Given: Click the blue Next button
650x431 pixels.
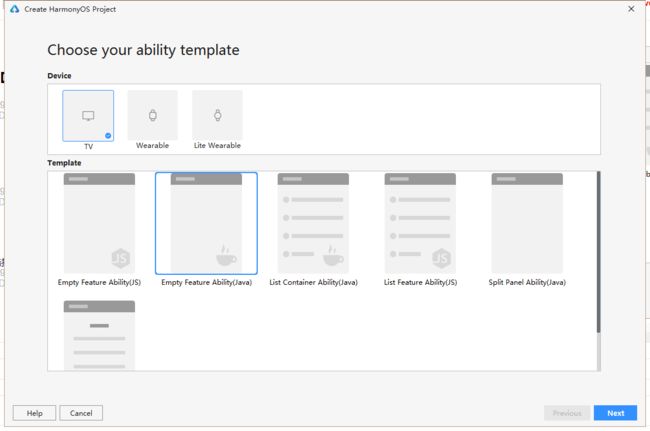Looking at the screenshot, I should point(615,413).
